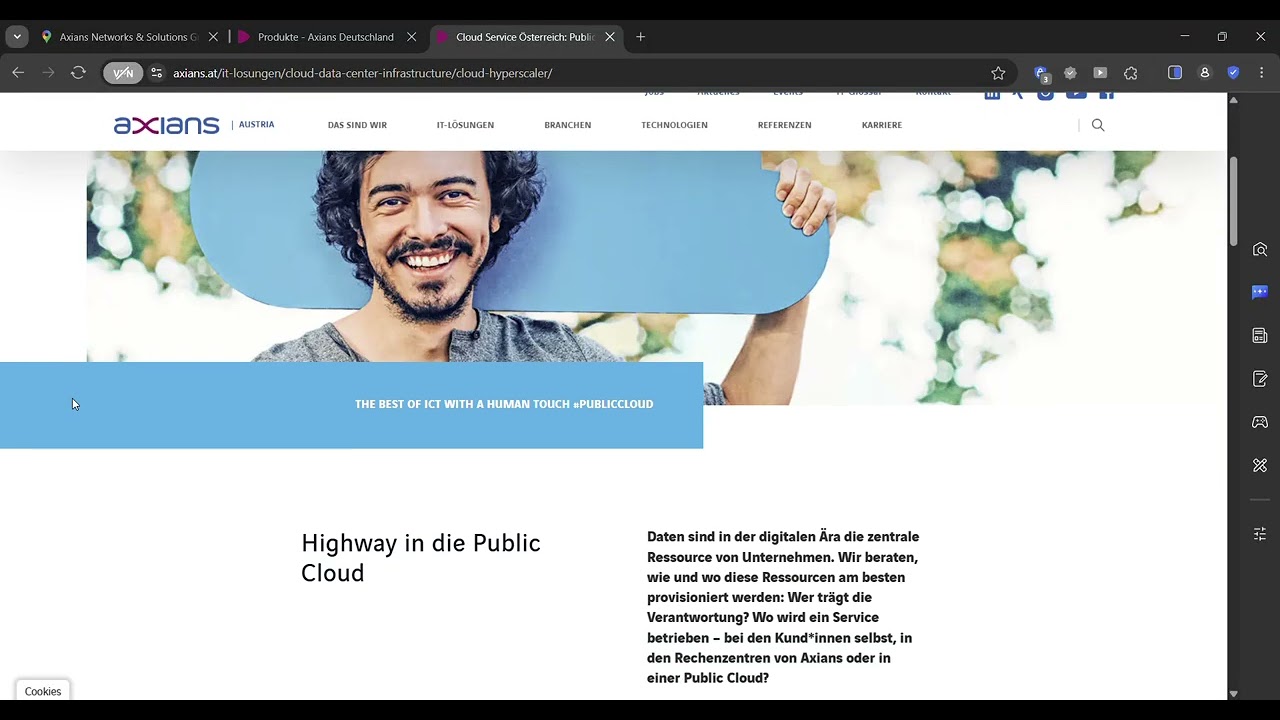Toggle the VPN pill in address bar
The image size is (1280, 720).
(123, 73)
